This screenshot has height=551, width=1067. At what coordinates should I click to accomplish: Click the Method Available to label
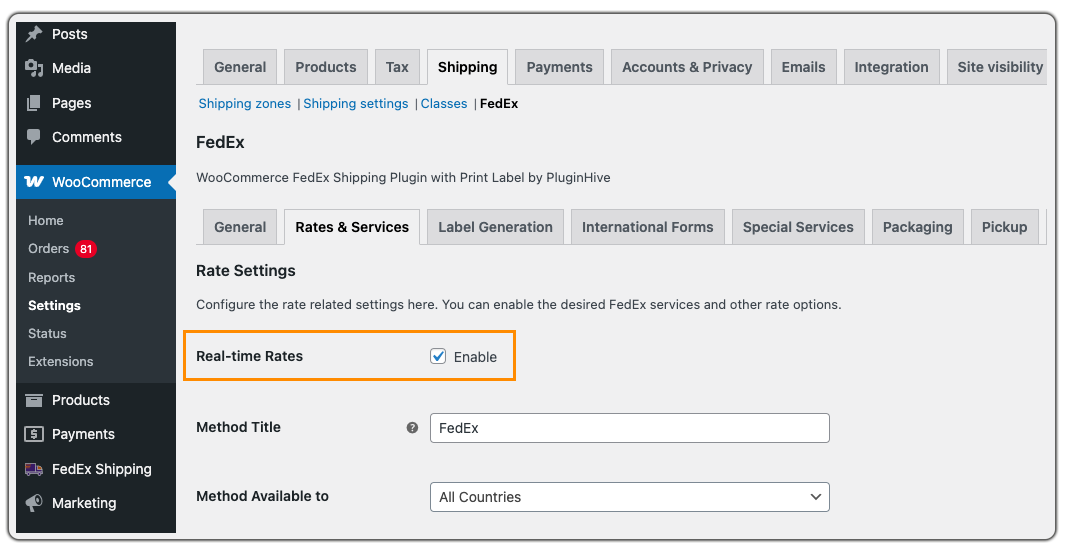point(262,497)
